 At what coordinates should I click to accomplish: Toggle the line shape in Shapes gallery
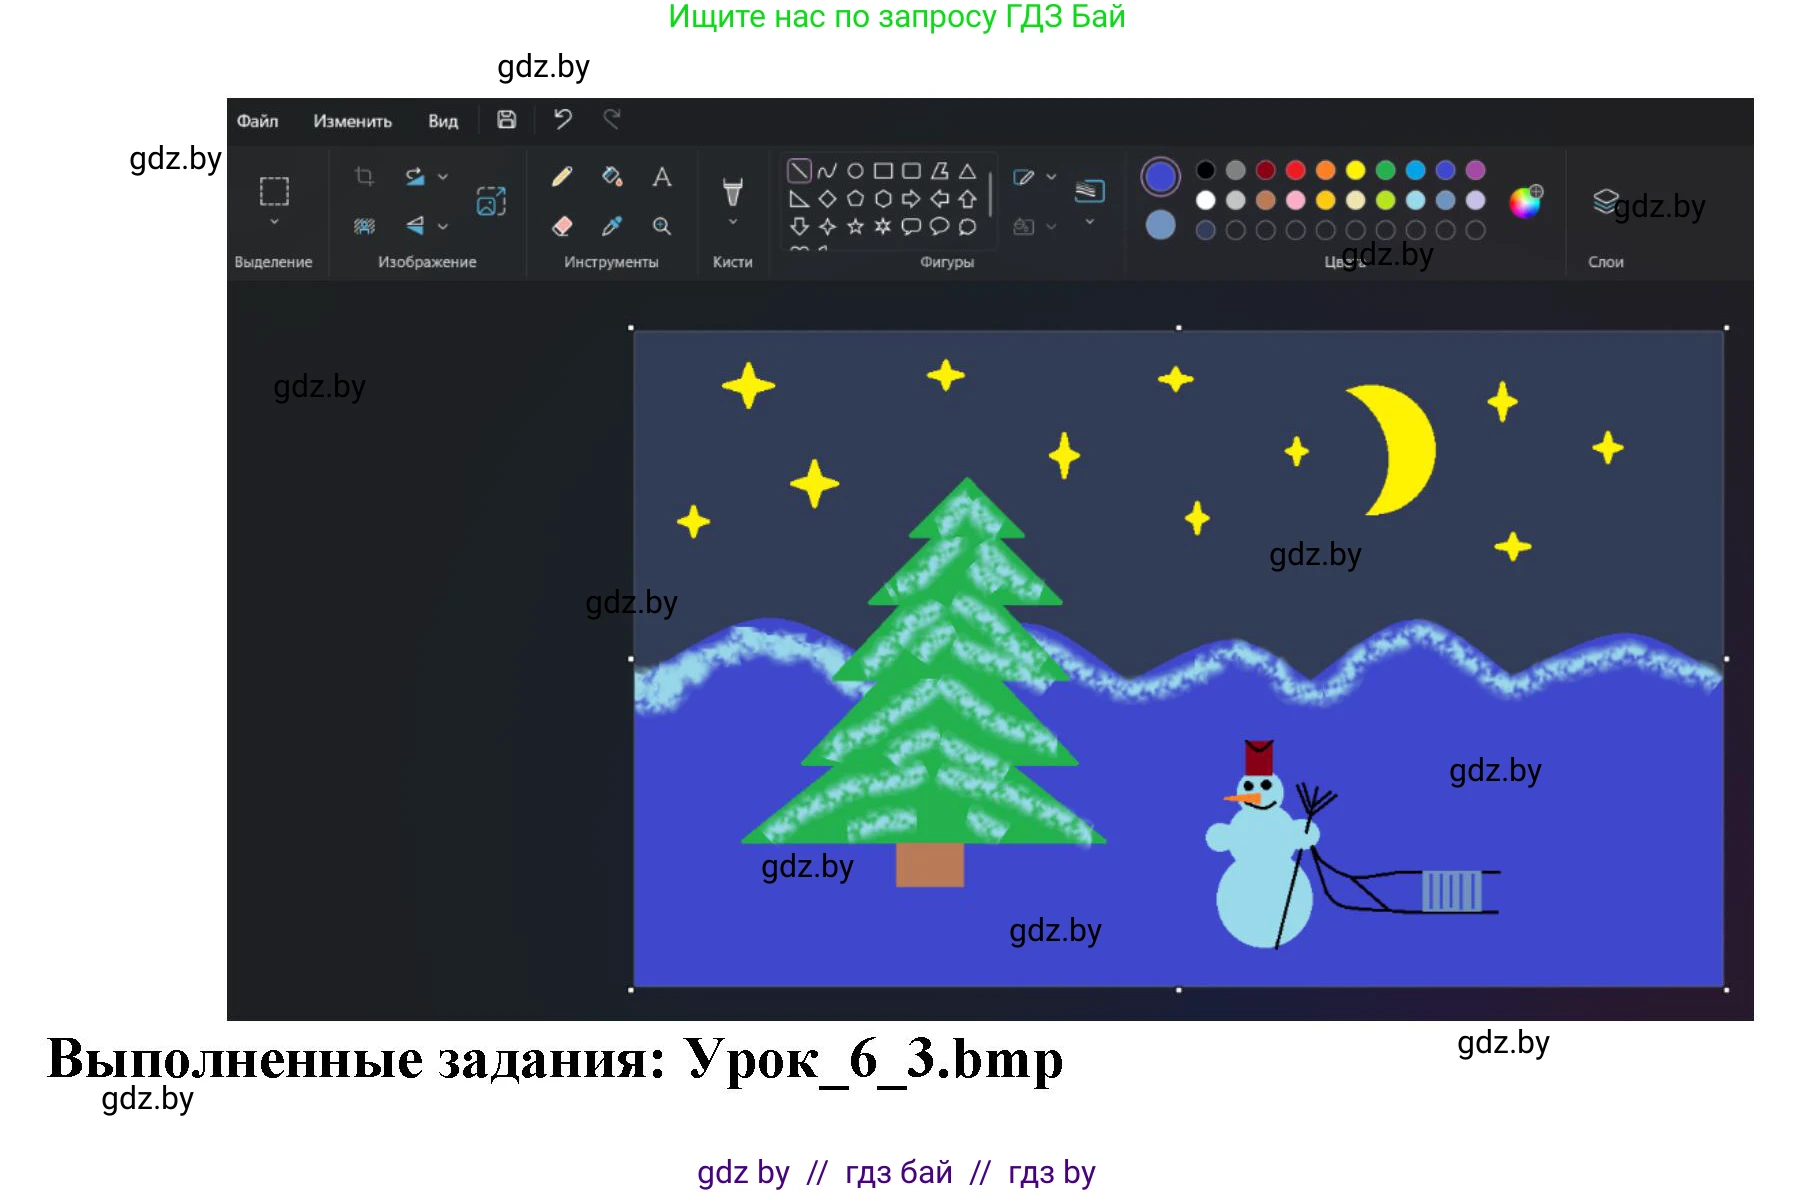(x=799, y=171)
